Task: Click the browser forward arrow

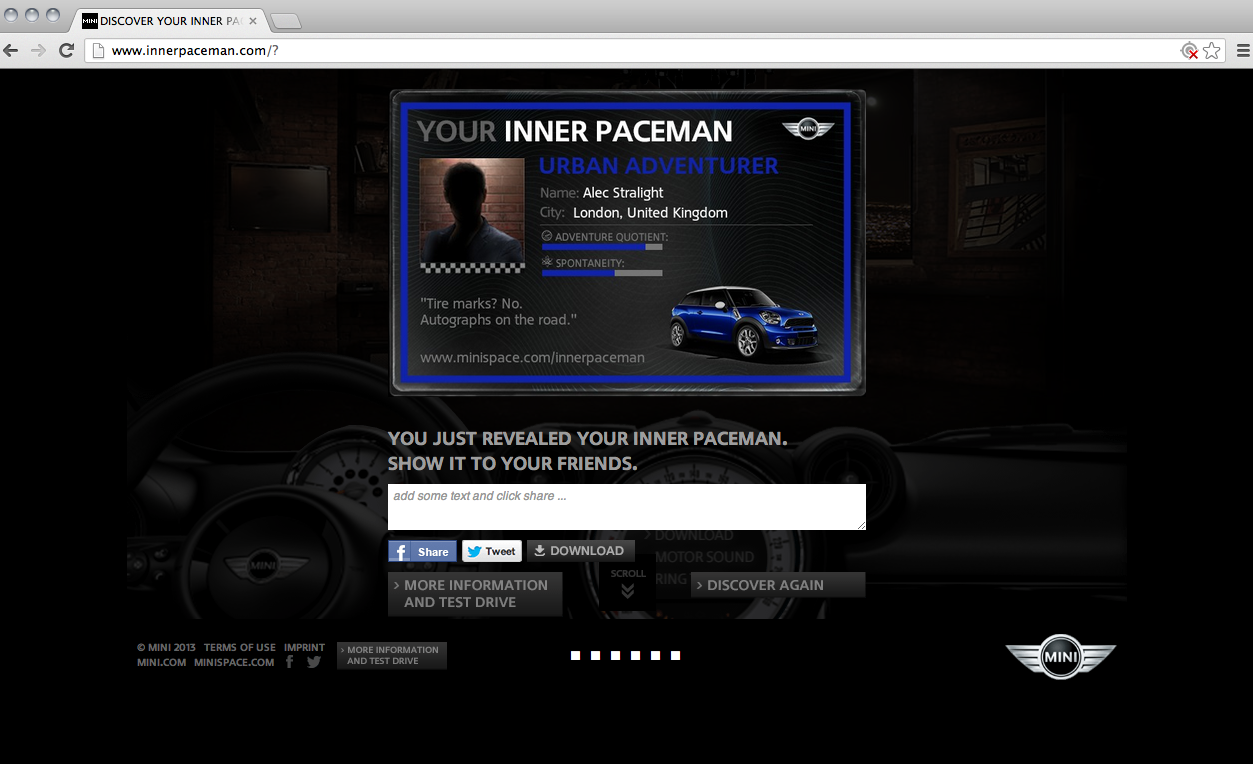Action: tap(38, 50)
